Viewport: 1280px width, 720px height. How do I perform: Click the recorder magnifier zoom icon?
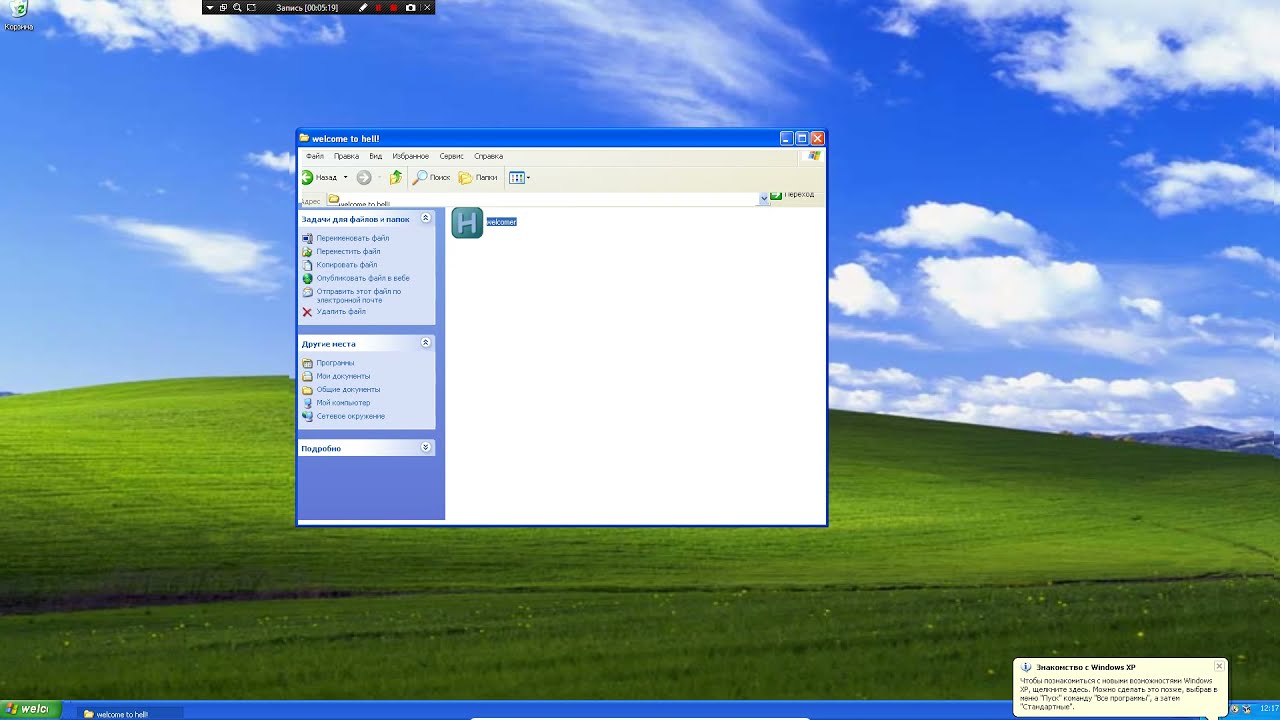pos(237,8)
